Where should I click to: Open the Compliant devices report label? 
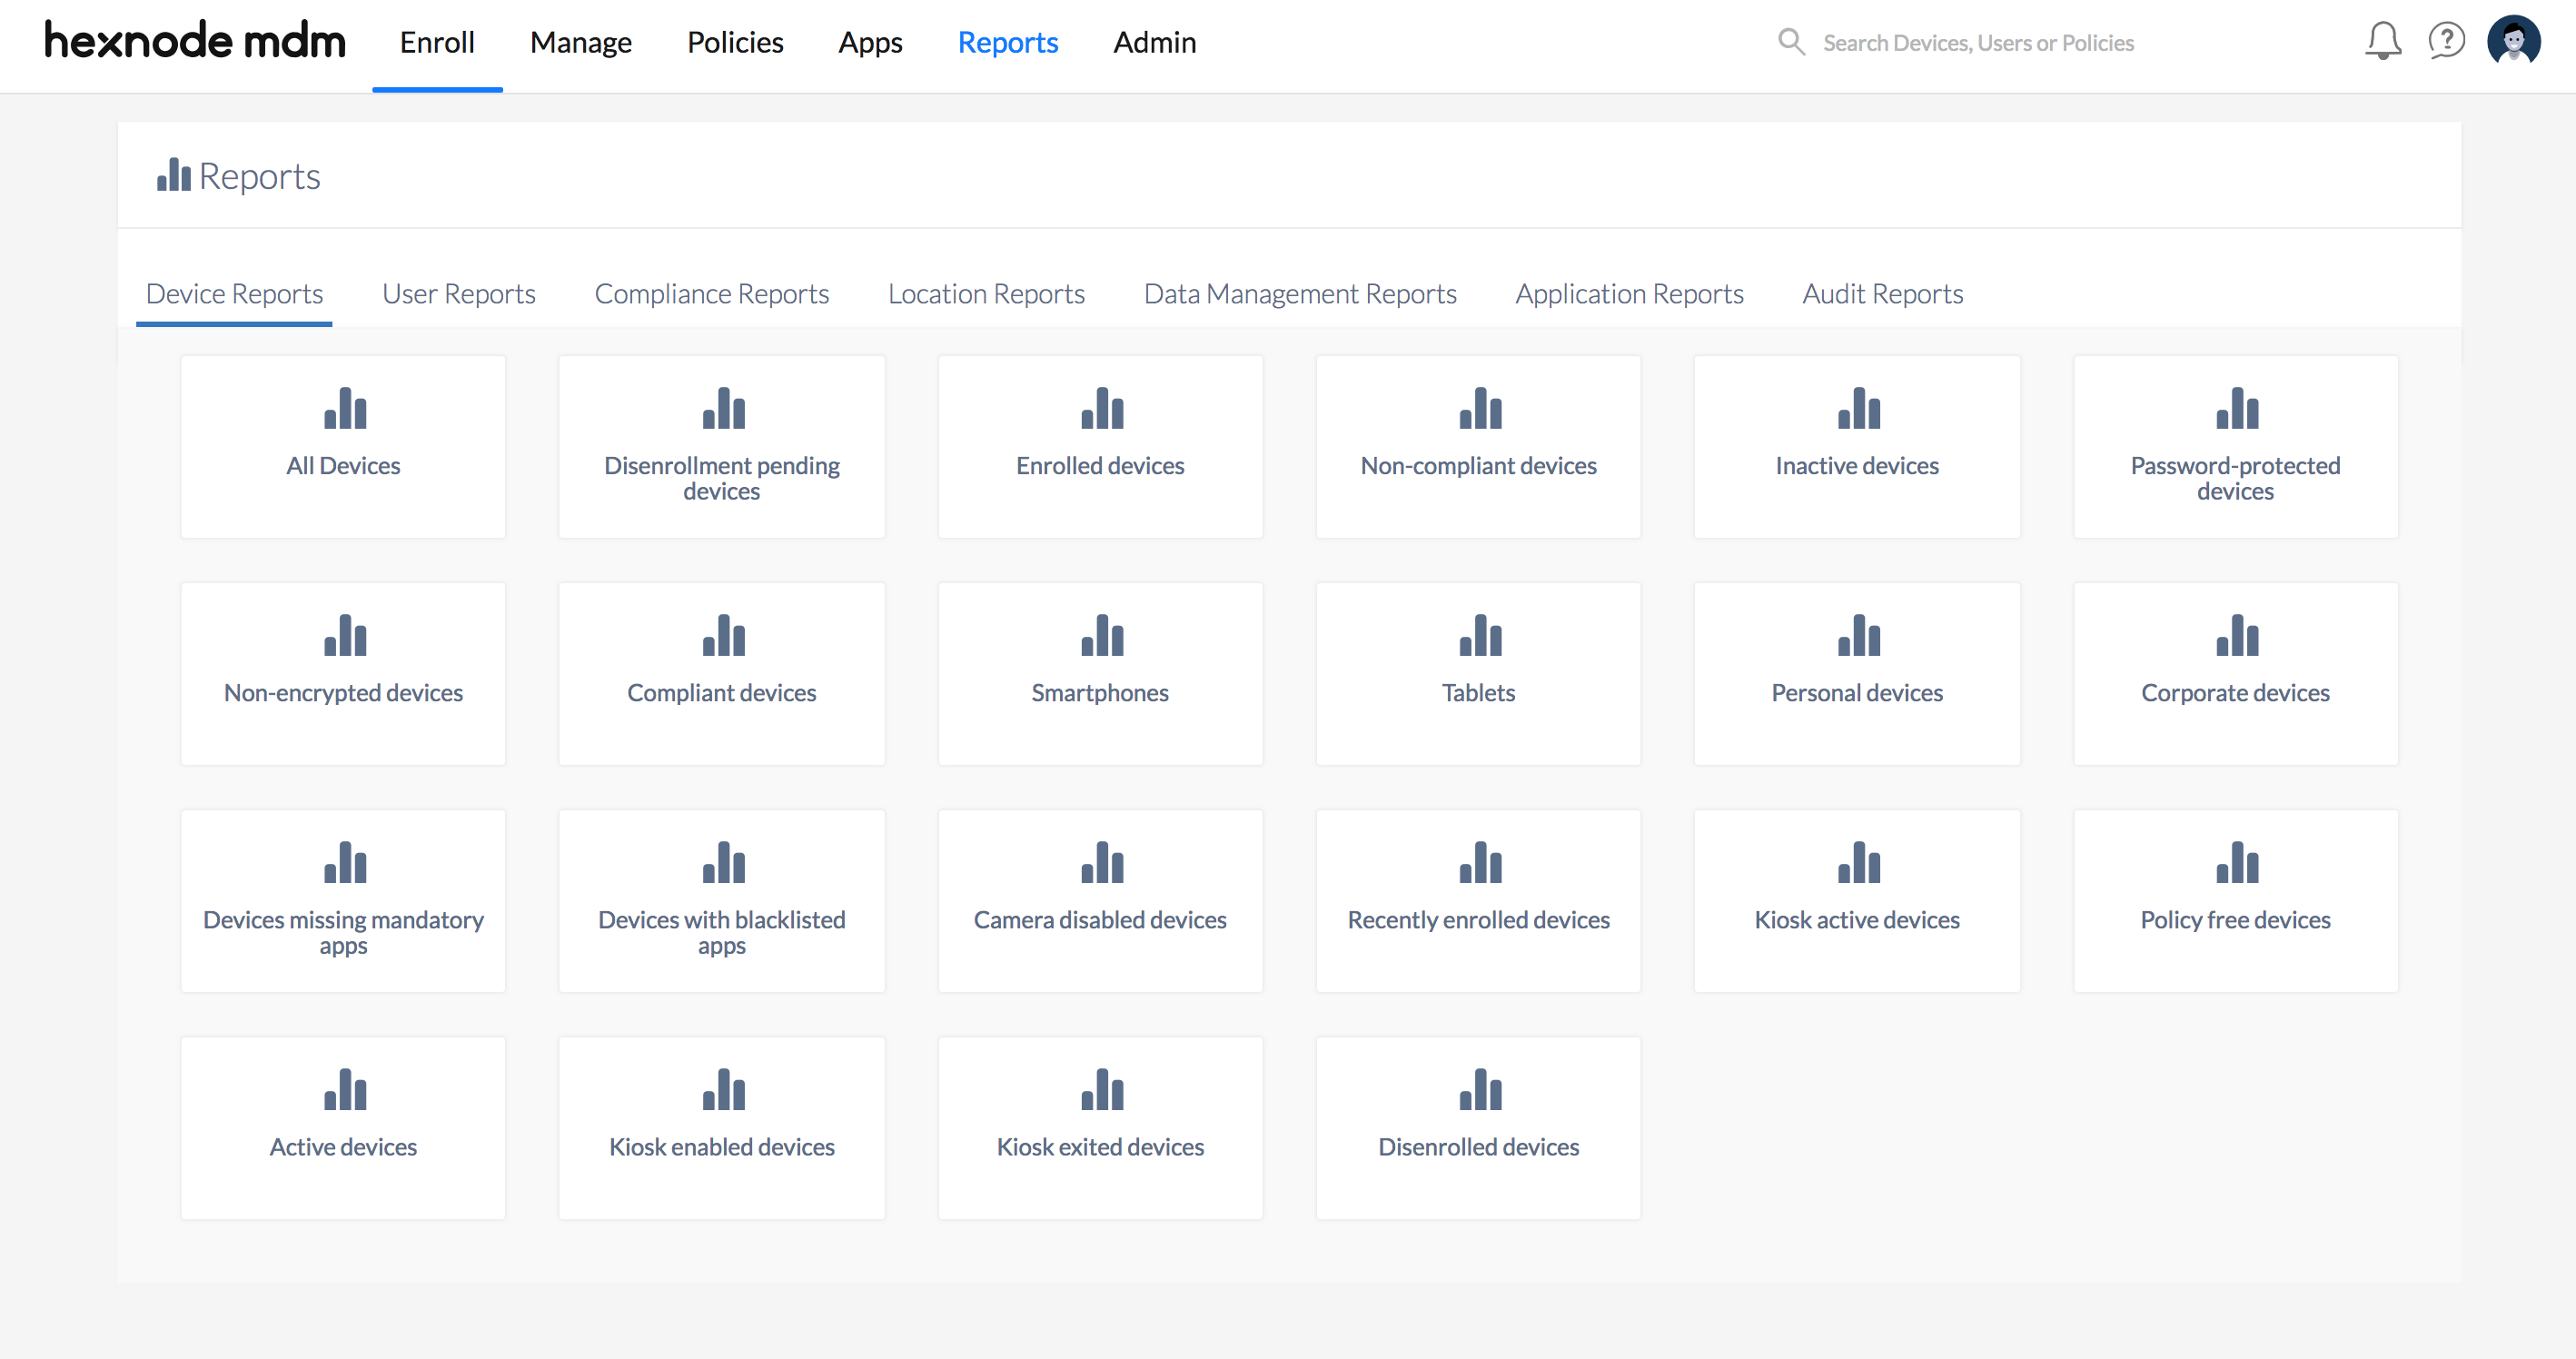721,693
